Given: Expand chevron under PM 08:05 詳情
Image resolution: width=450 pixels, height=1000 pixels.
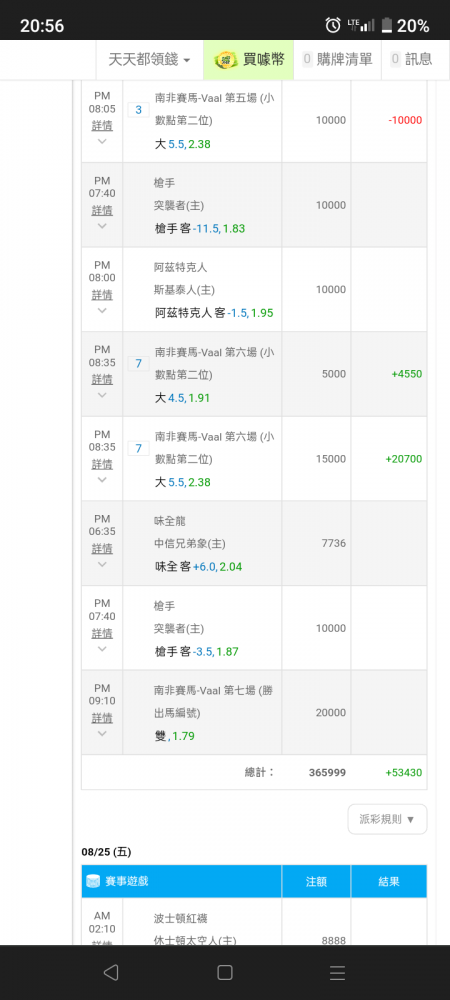Looking at the screenshot, I should (x=102, y=142).
